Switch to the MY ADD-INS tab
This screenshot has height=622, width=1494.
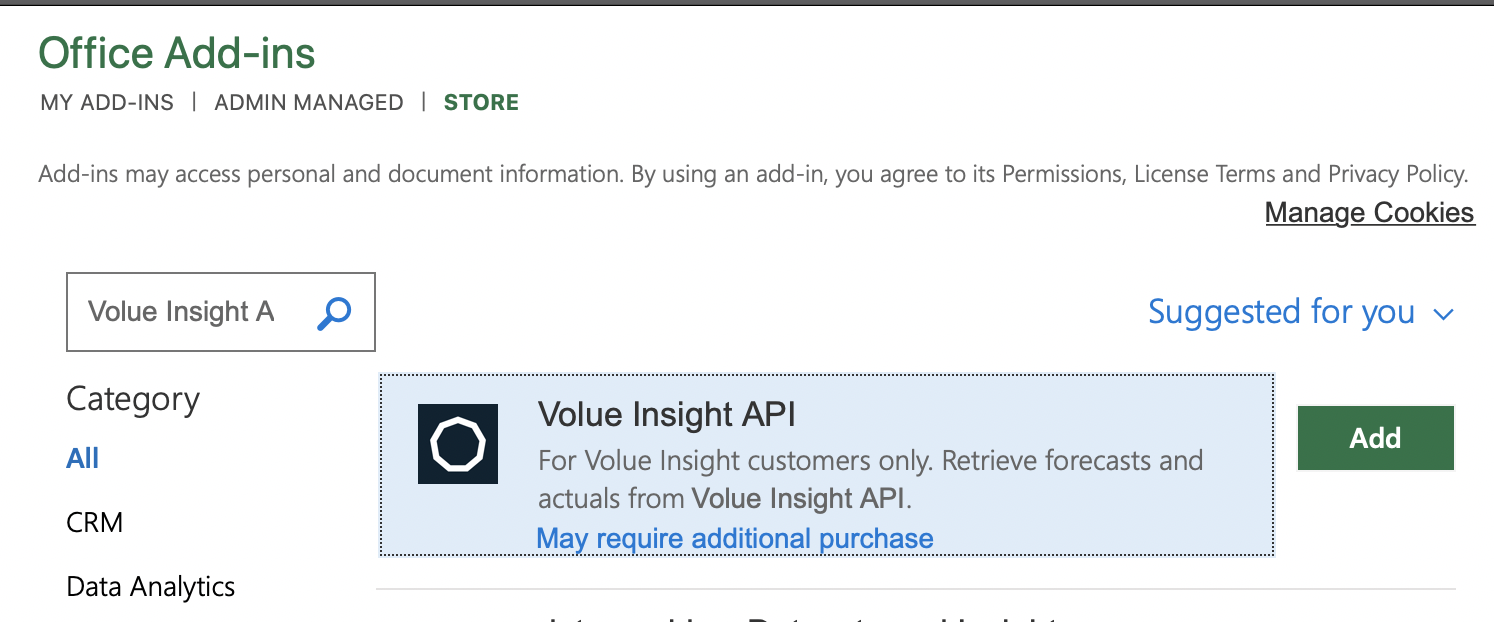tap(107, 102)
